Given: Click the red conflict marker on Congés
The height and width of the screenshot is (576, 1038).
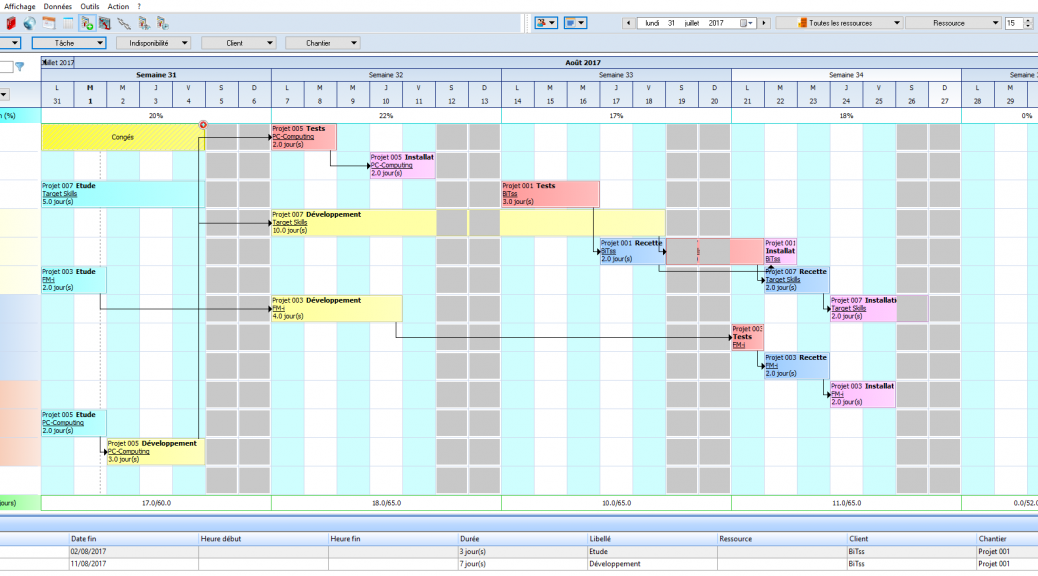Looking at the screenshot, I should [203, 124].
